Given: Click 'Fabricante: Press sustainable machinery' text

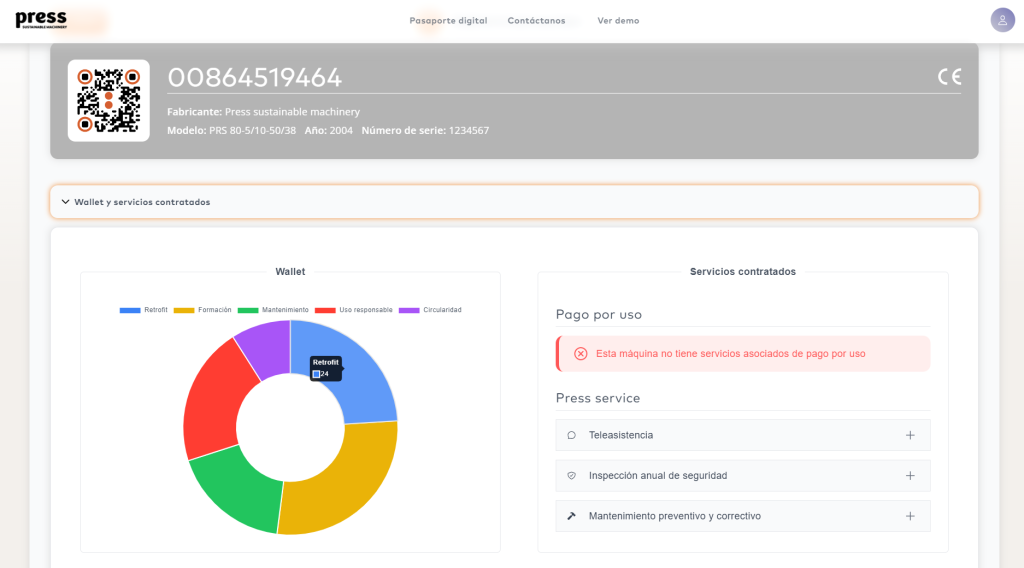Looking at the screenshot, I should pyautogui.click(x=263, y=112).
